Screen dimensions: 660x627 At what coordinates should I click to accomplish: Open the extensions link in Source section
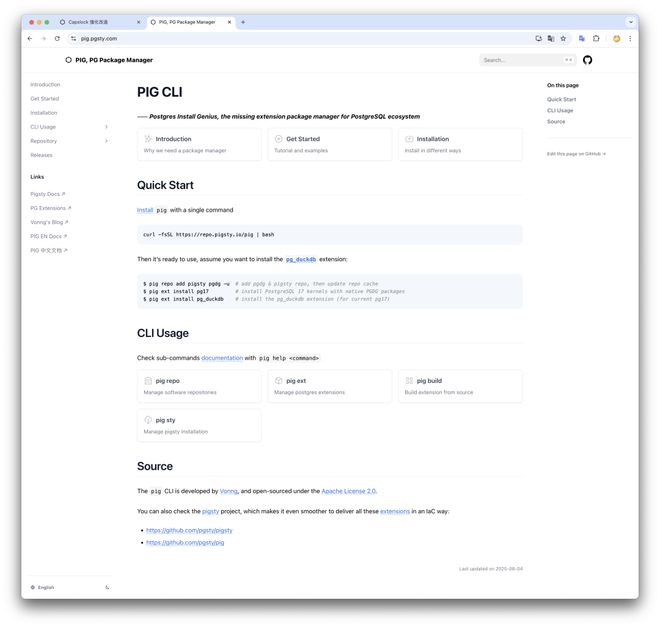click(395, 511)
